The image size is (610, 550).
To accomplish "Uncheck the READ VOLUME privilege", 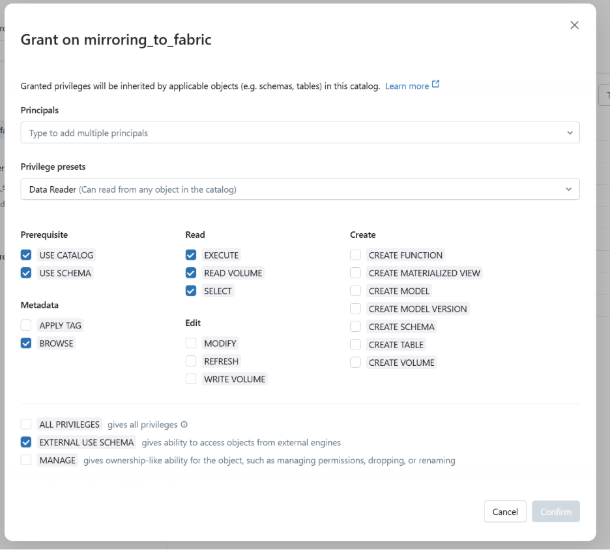I will coord(191,273).
